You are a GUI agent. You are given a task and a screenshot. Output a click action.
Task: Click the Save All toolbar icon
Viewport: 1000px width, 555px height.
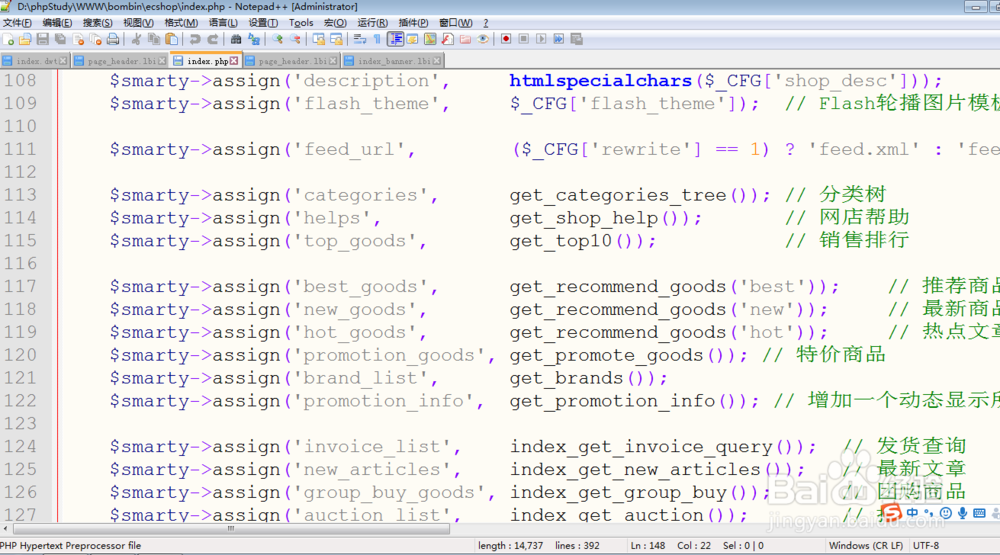click(61, 39)
